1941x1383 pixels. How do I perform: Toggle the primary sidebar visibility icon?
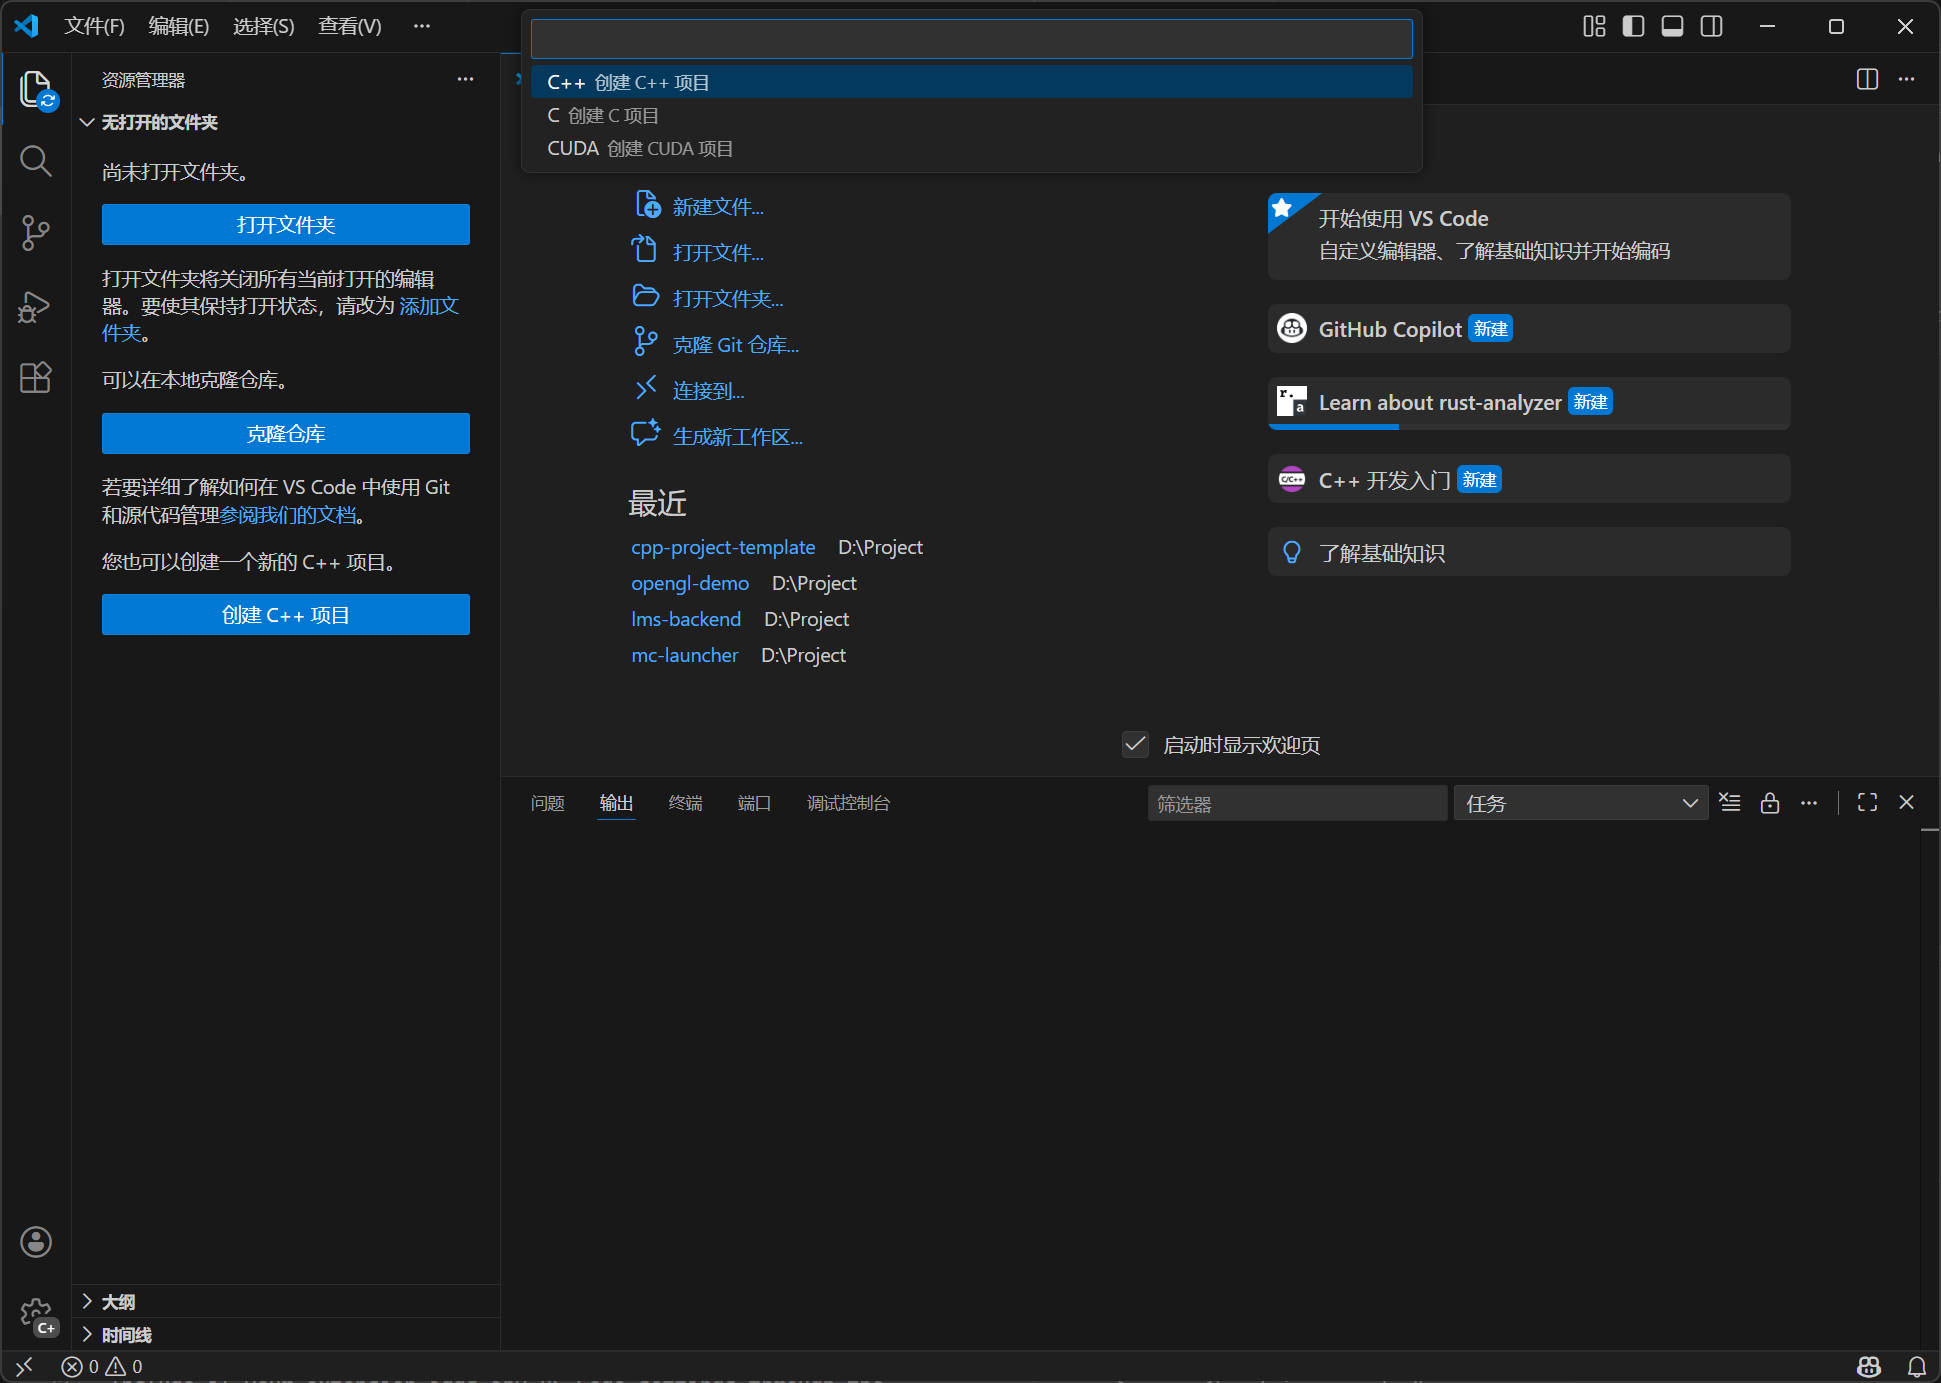click(x=1632, y=26)
